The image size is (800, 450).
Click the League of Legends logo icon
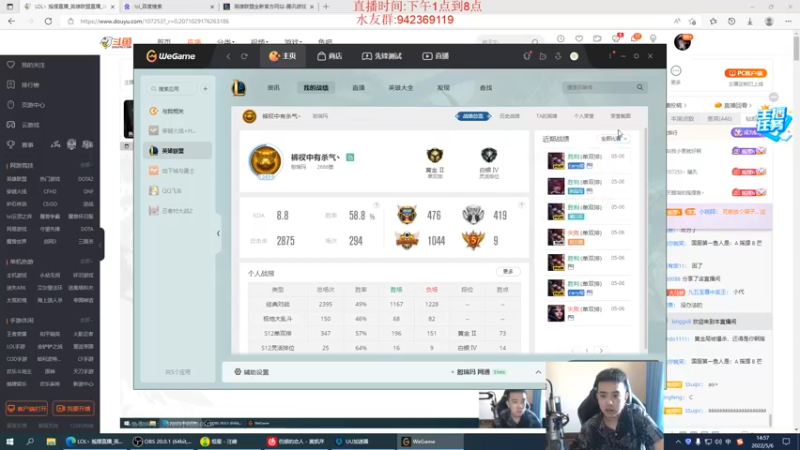239,88
